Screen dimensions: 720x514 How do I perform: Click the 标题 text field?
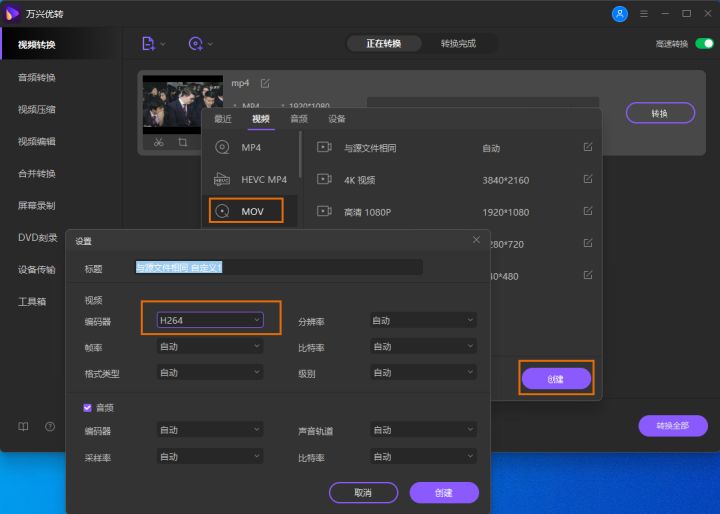279,267
